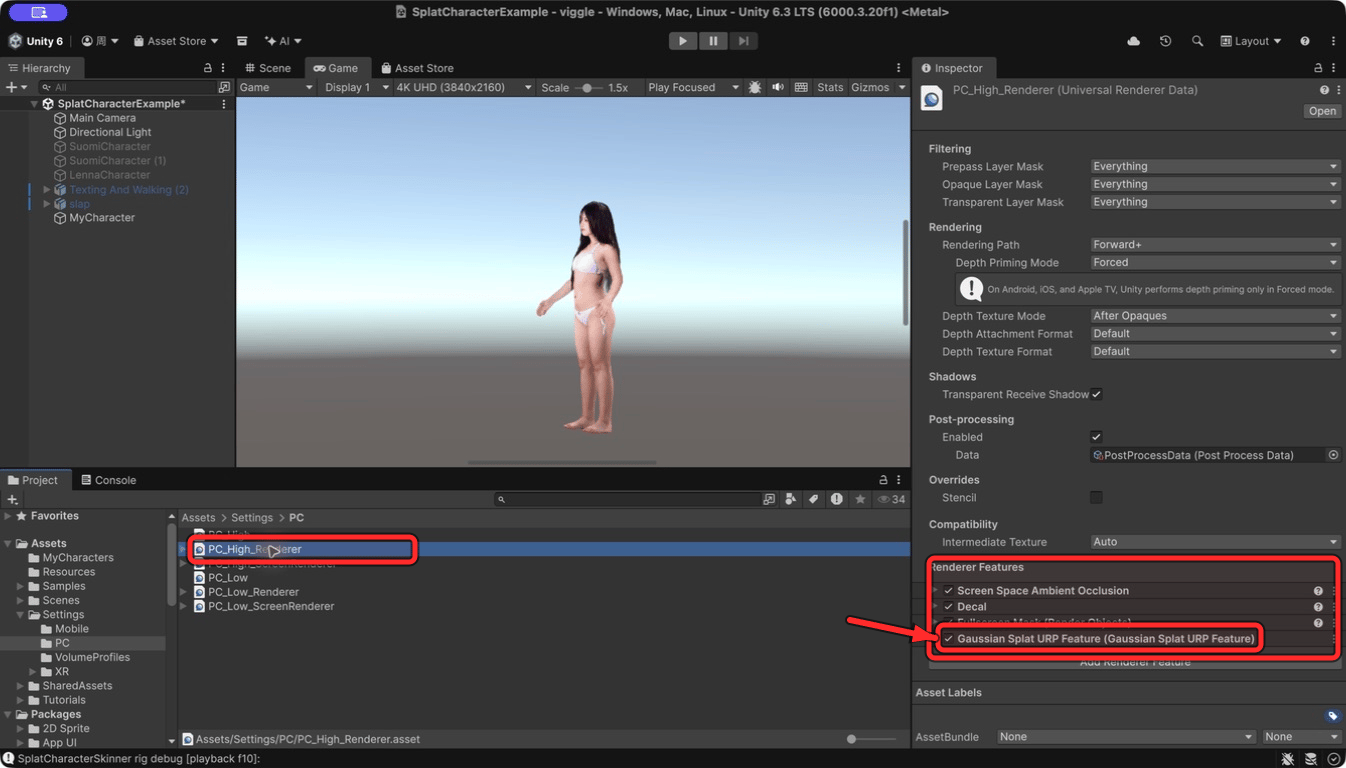The width and height of the screenshot is (1346, 768).
Task: Toggle Transparent Receive Shadows checkbox
Action: tap(1097, 394)
